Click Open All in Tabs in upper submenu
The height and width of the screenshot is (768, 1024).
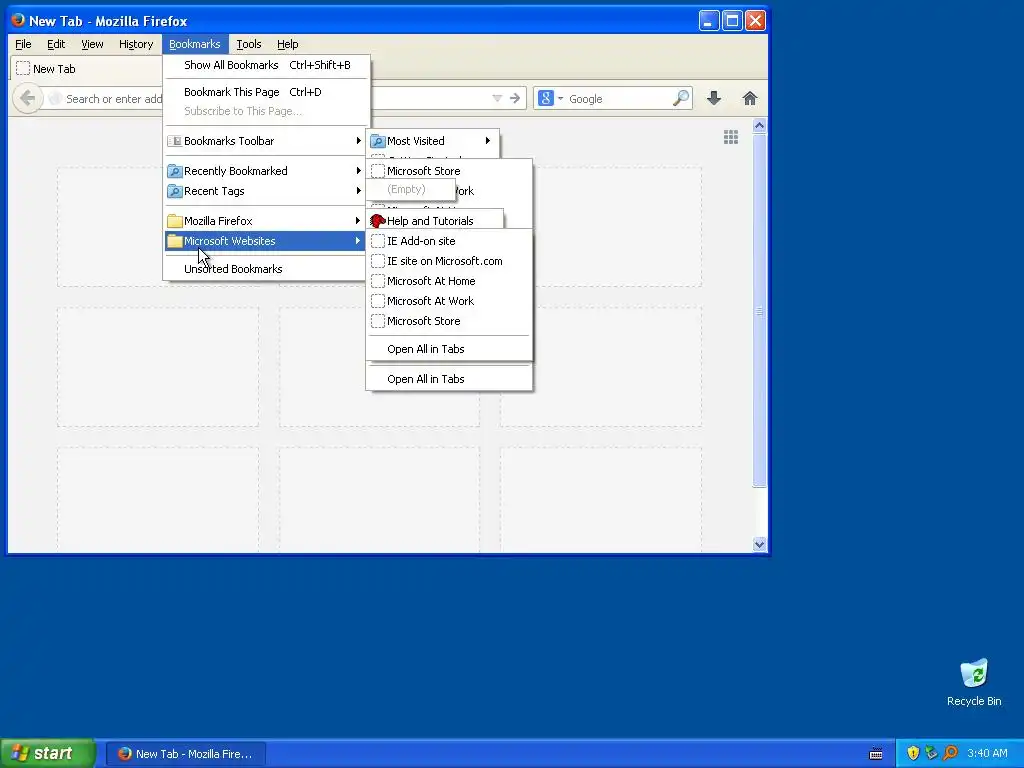tap(449, 349)
